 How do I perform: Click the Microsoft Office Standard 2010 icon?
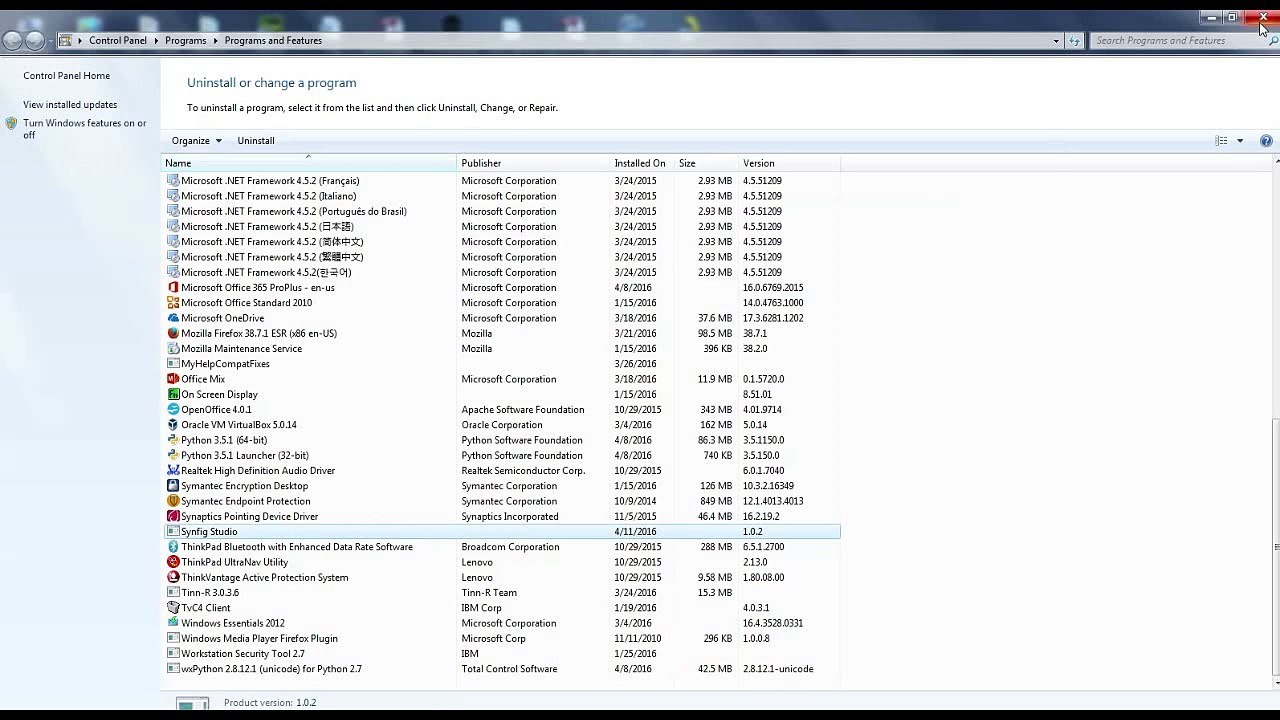[x=173, y=303]
